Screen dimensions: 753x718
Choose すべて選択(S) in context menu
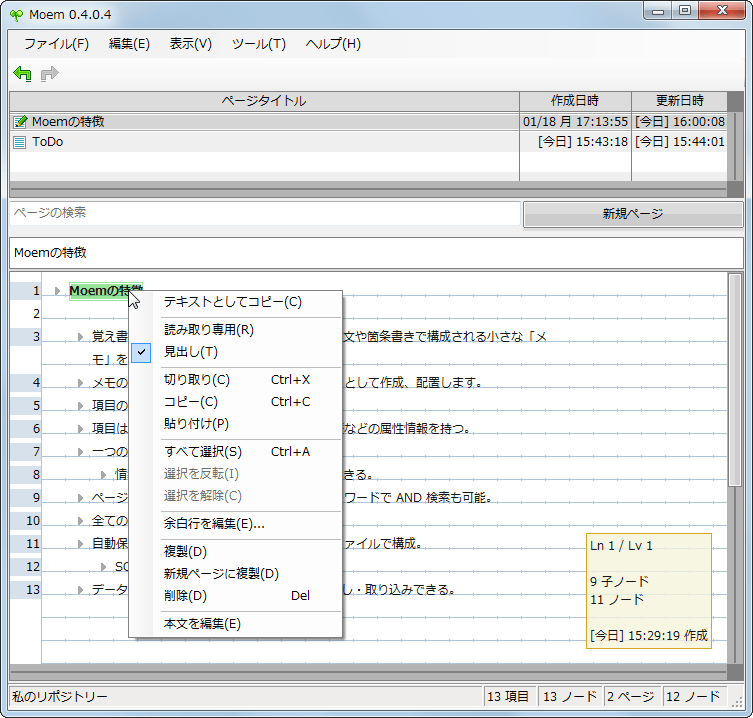click(235, 452)
